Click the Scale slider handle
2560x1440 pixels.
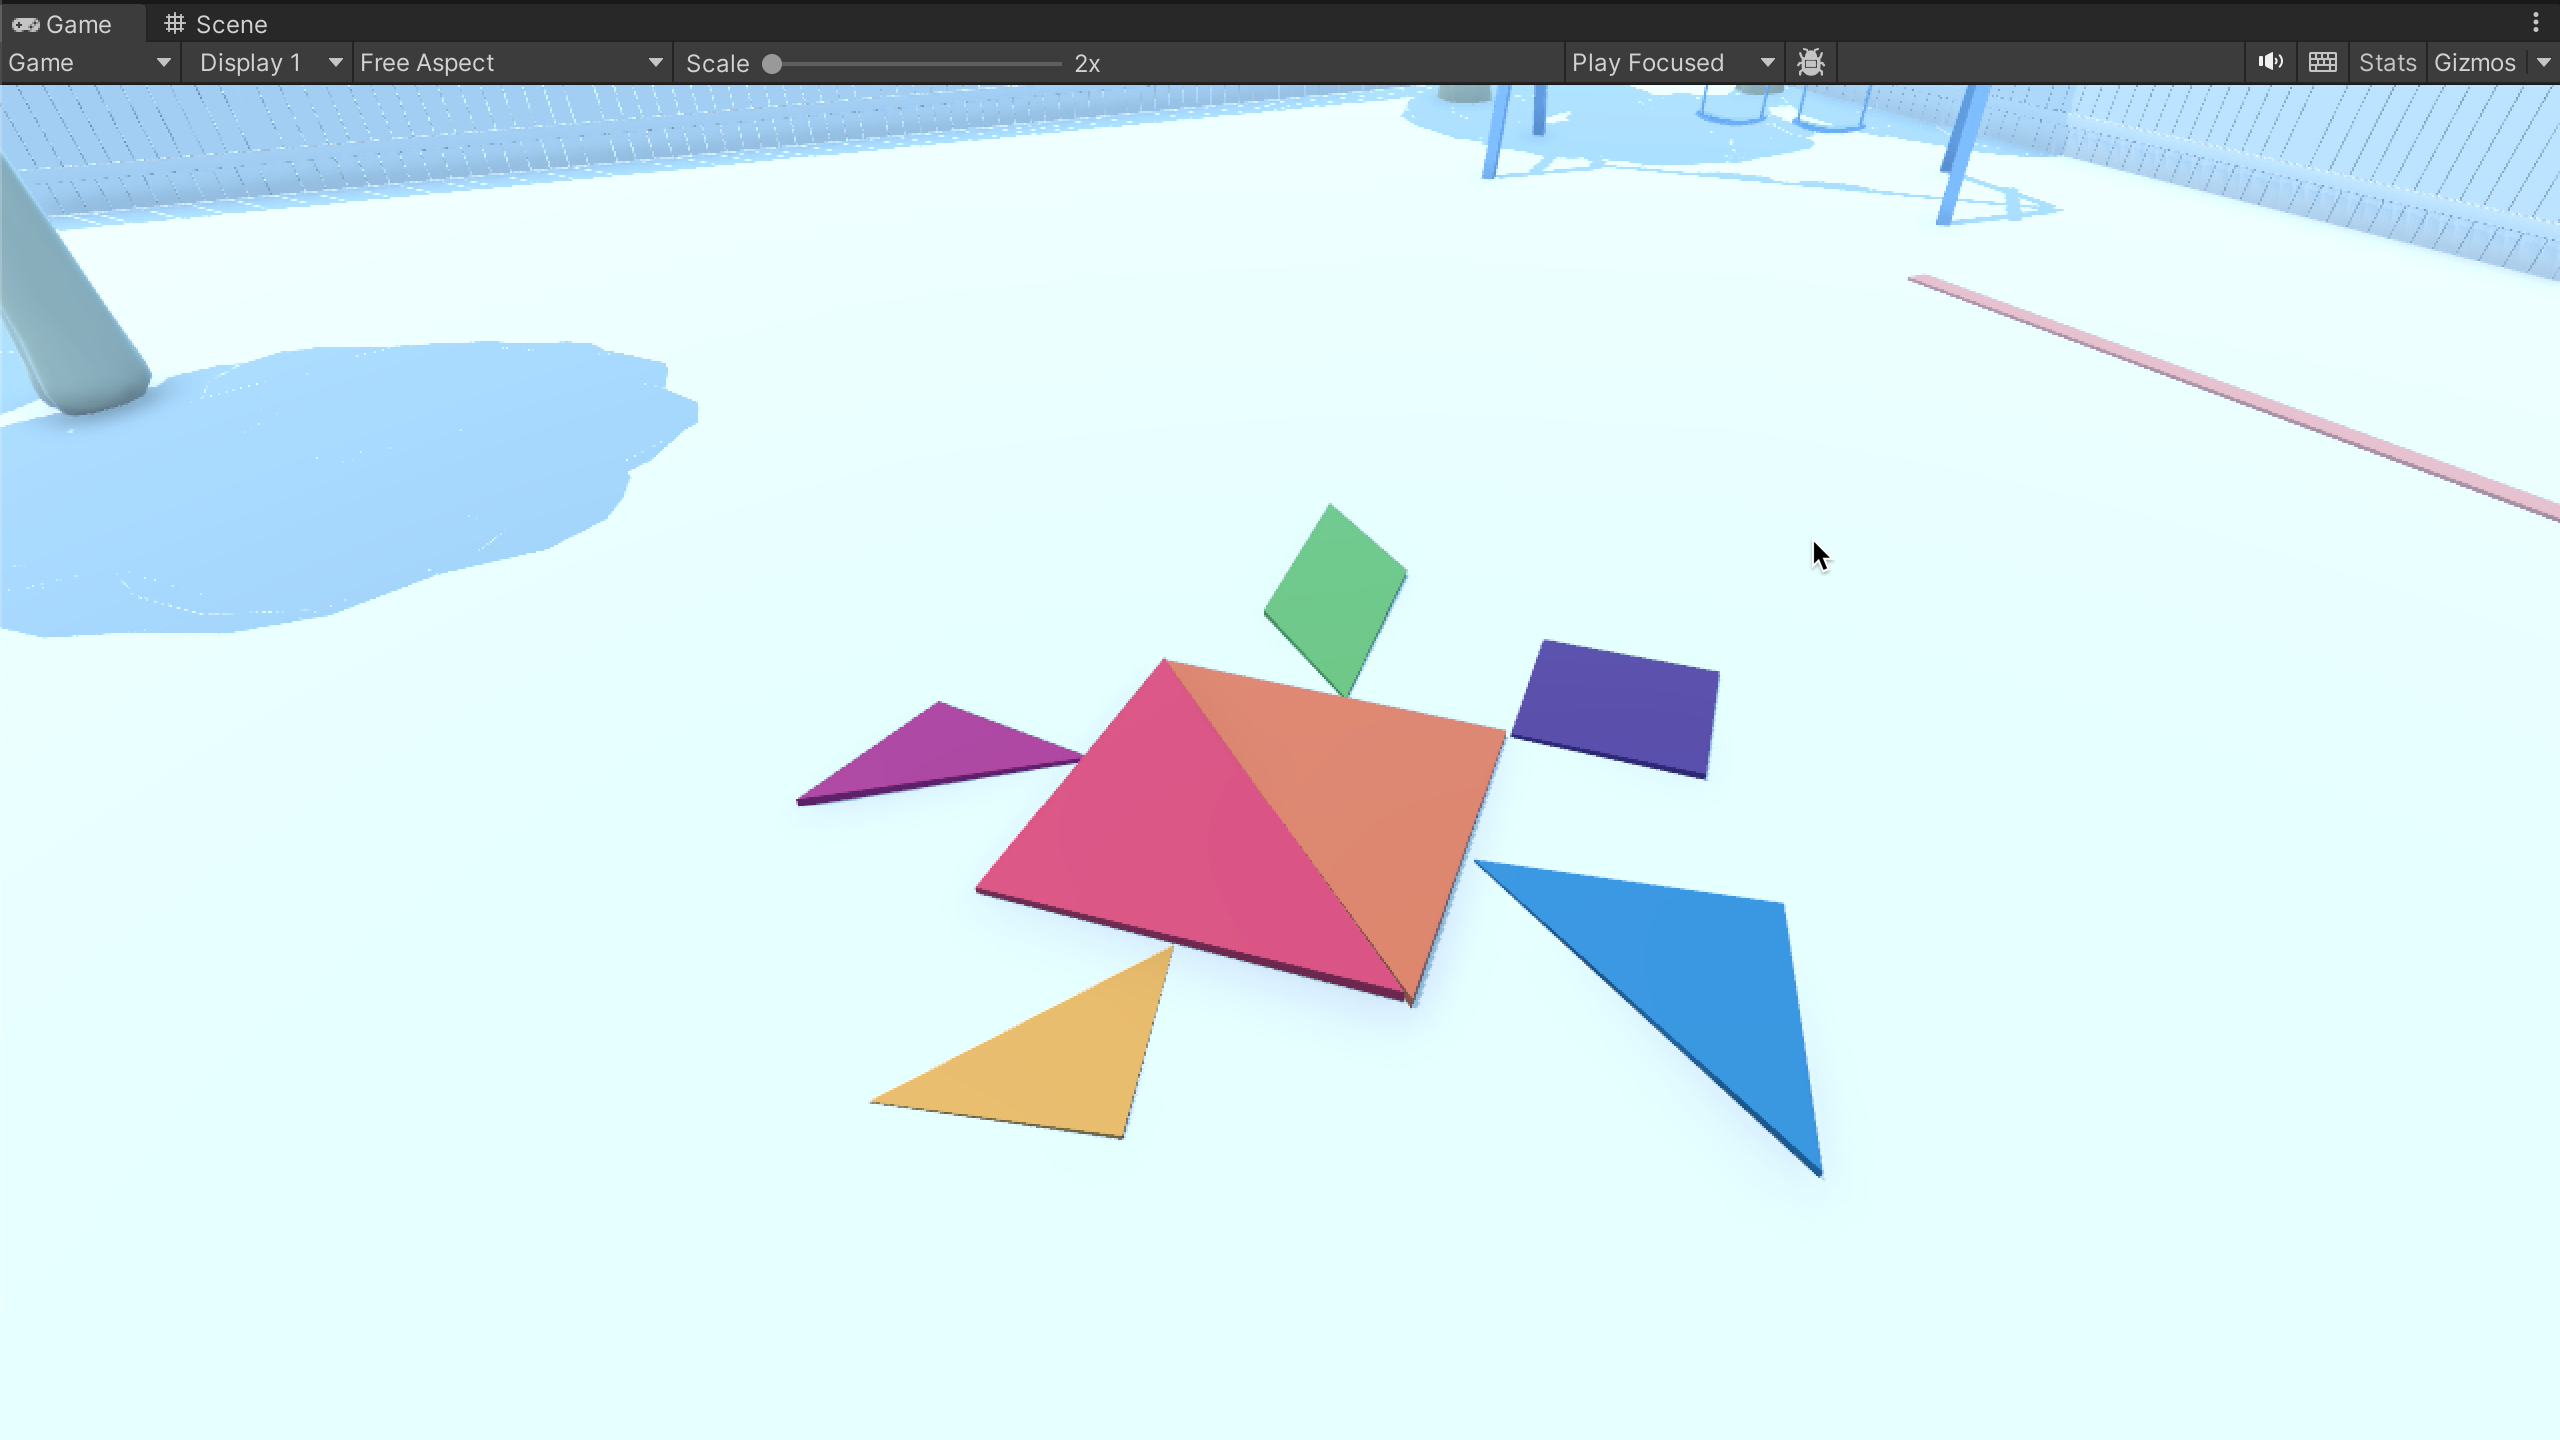(x=772, y=63)
